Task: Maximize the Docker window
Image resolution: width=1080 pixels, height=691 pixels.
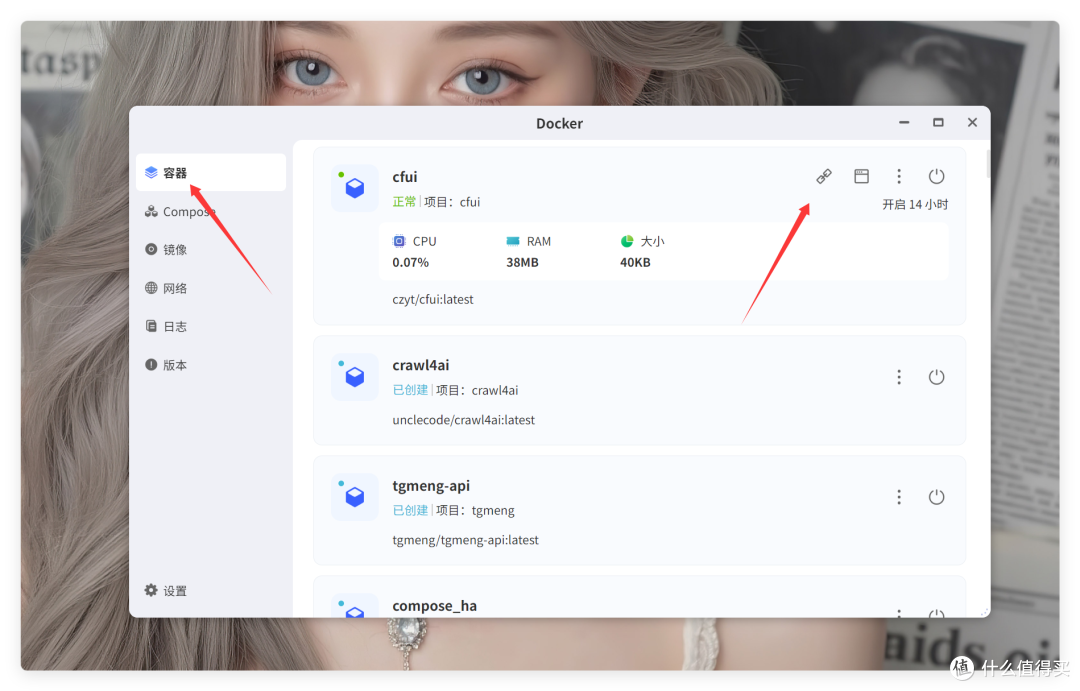Action: point(938,123)
